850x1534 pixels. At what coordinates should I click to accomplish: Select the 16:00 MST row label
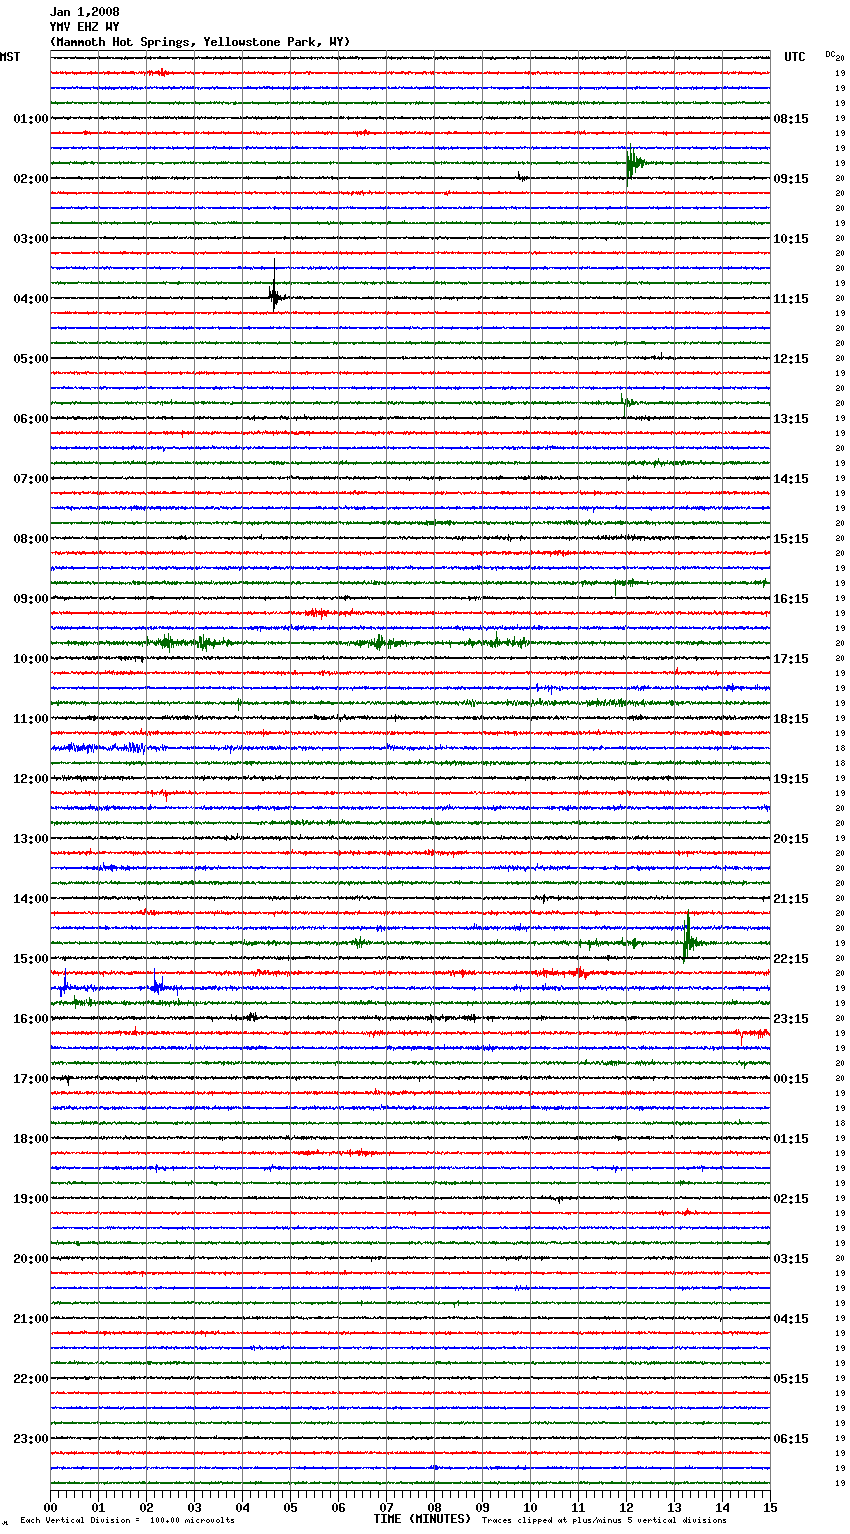(31, 1019)
